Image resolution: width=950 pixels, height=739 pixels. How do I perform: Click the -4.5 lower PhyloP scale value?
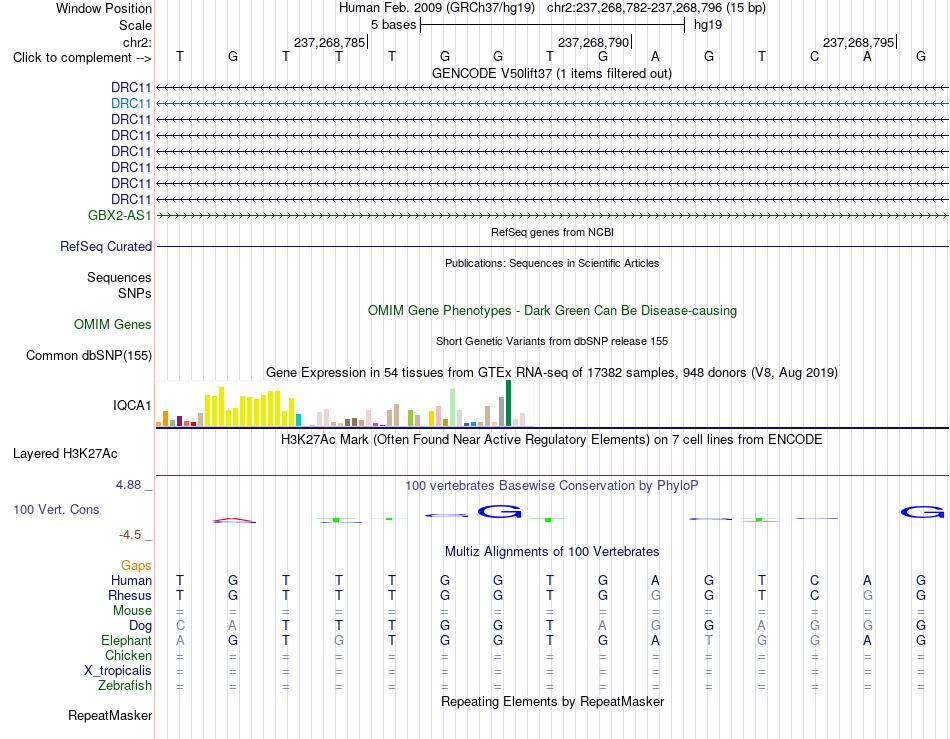click(x=130, y=534)
